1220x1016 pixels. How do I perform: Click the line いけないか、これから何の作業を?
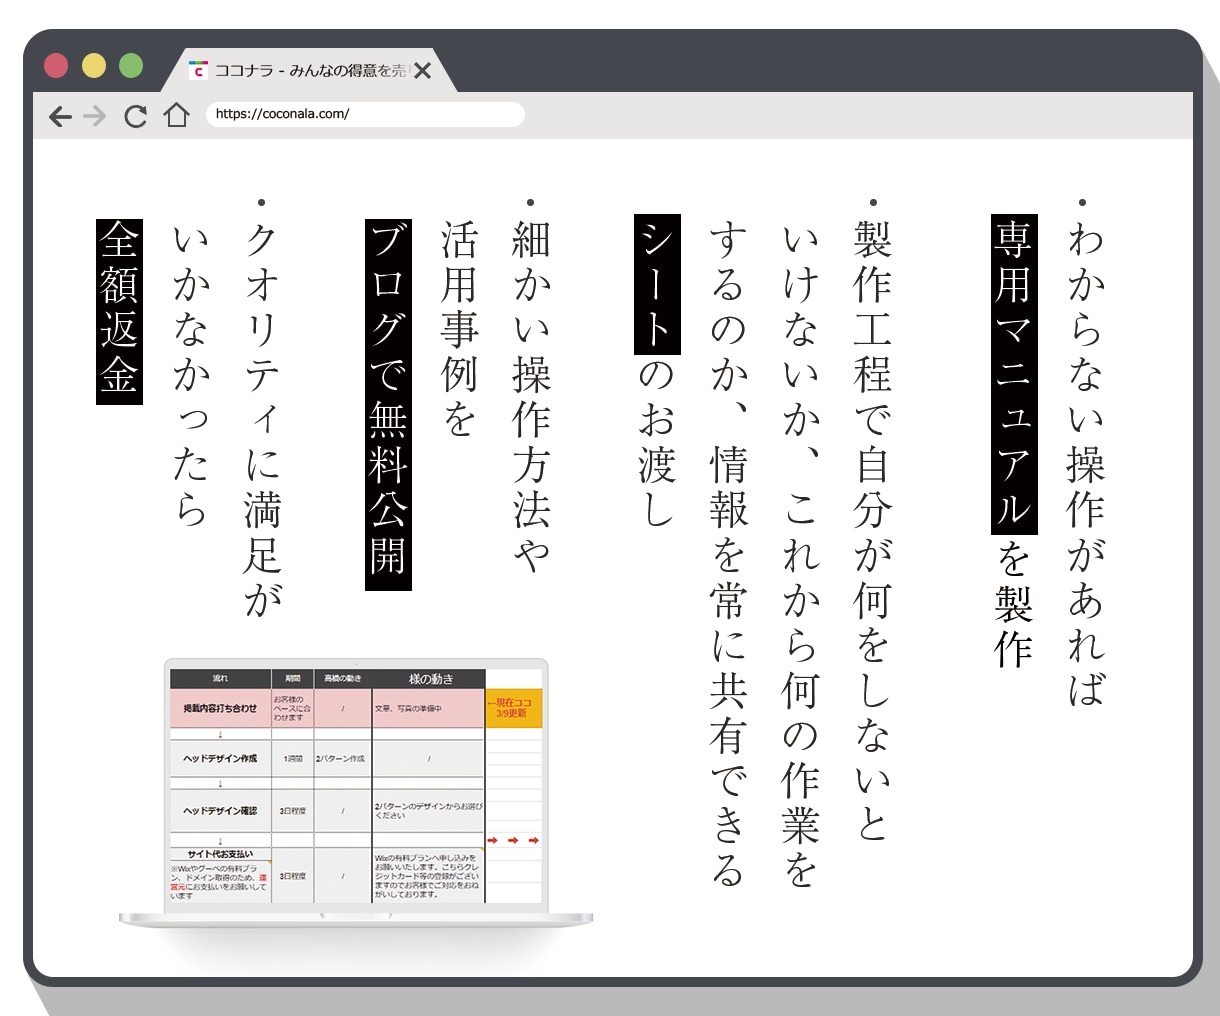(x=801, y=555)
